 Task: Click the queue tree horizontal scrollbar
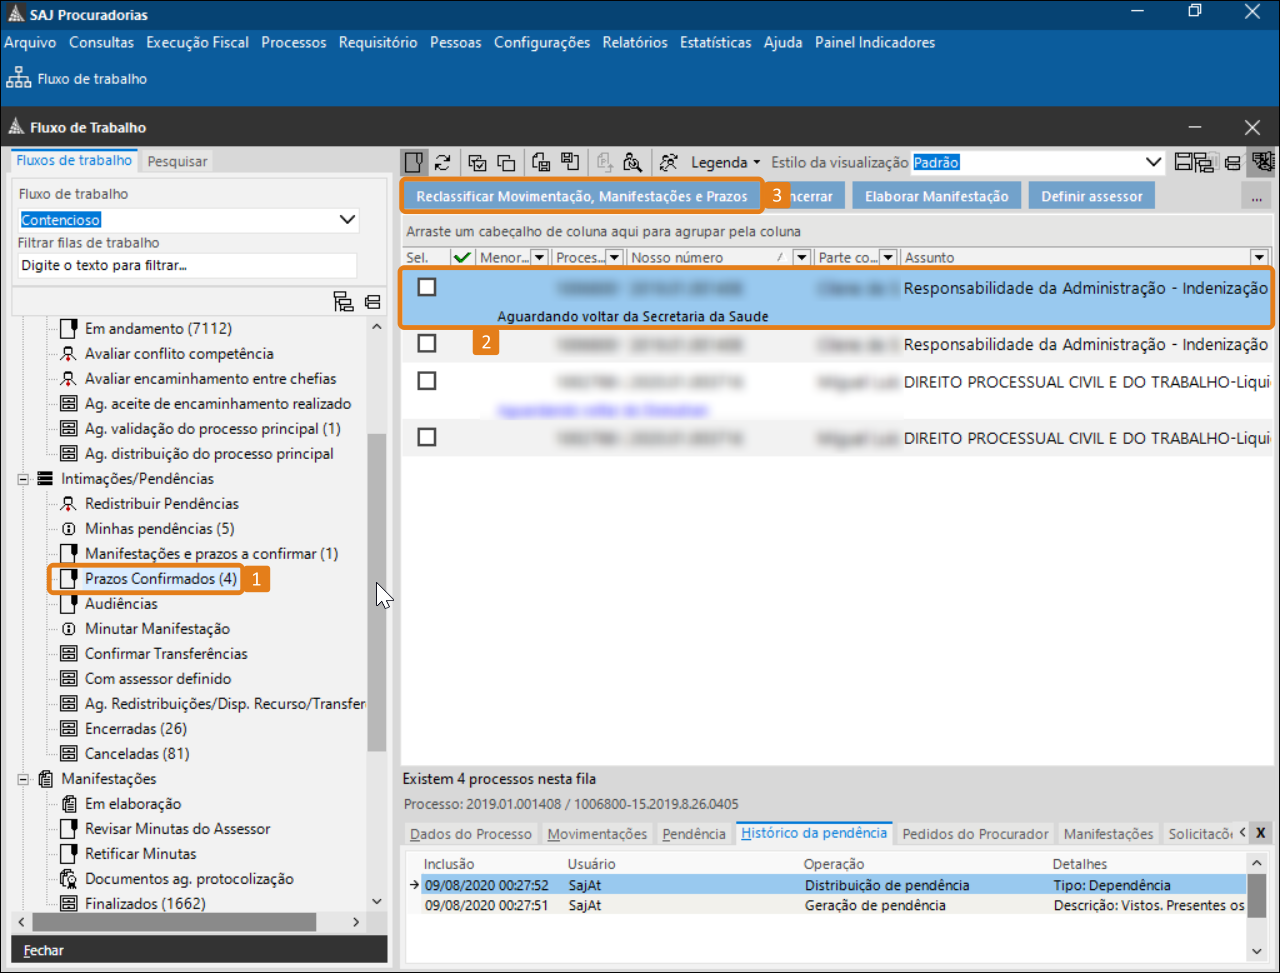coord(172,922)
